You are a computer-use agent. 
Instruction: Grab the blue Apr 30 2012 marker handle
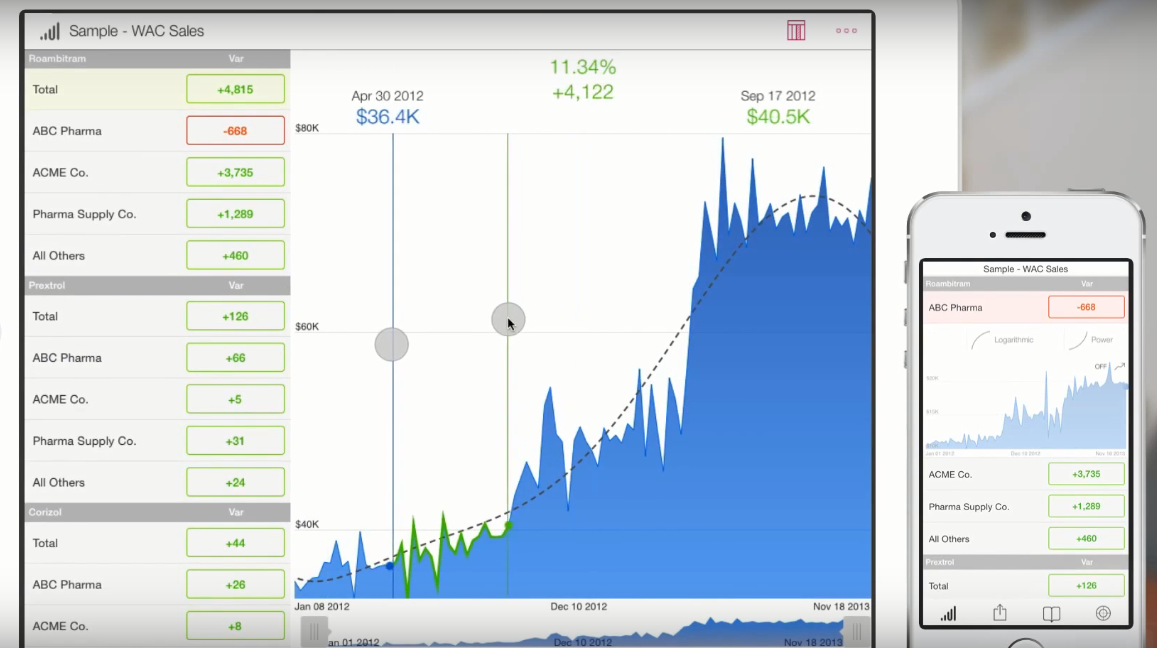pyautogui.click(x=391, y=345)
